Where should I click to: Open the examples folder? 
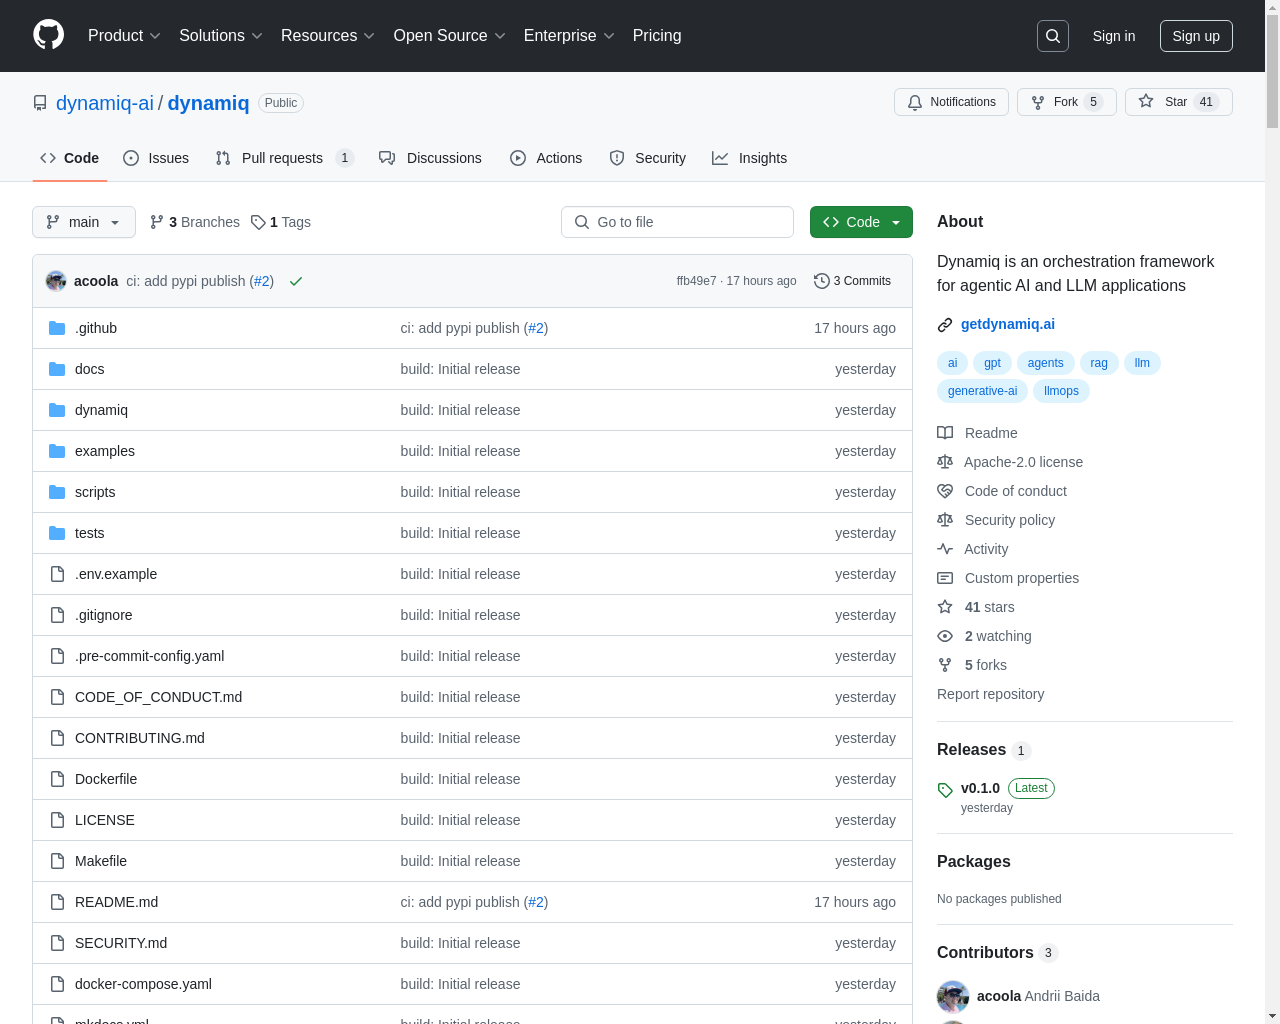pos(105,451)
